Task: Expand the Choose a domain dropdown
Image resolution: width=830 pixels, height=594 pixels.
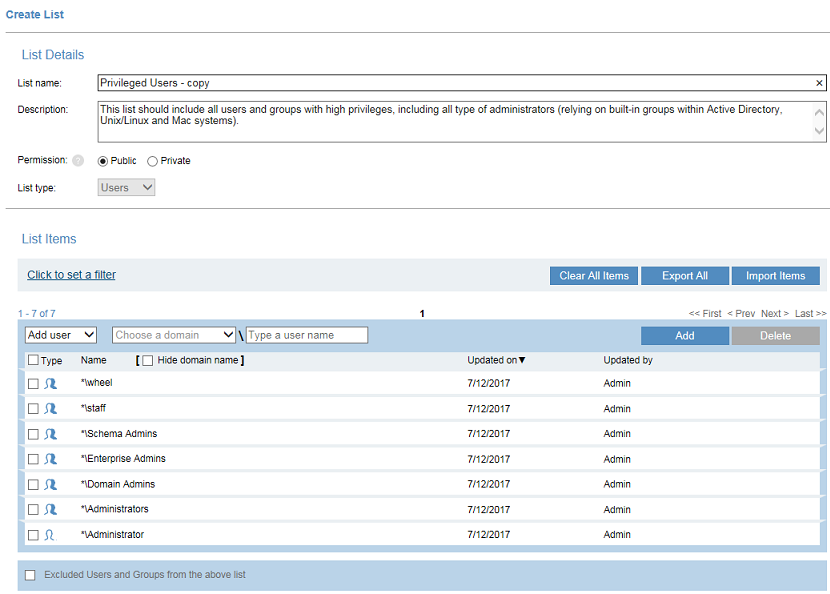Action: click(174, 335)
